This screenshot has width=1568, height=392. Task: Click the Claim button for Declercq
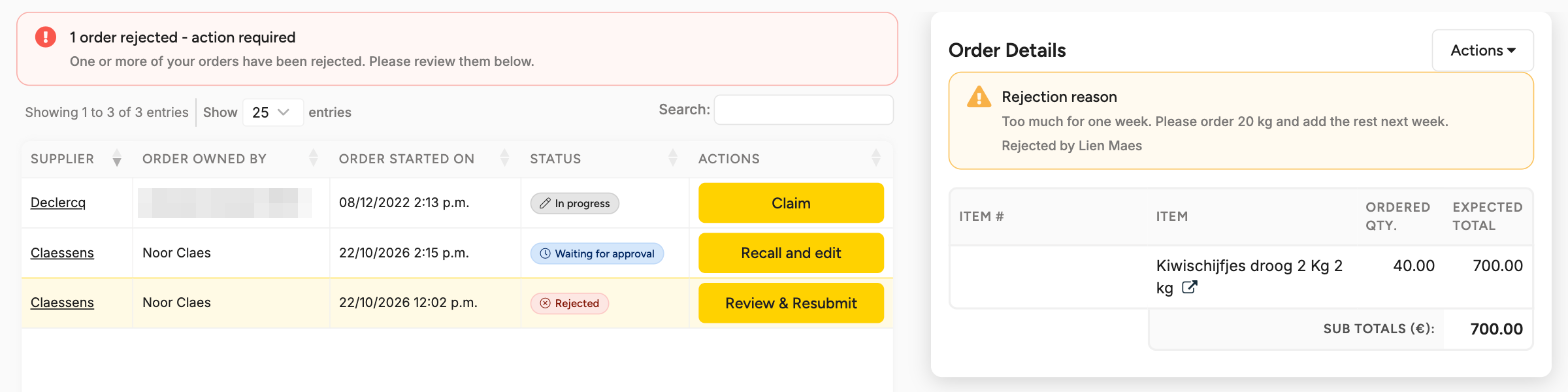click(x=791, y=203)
